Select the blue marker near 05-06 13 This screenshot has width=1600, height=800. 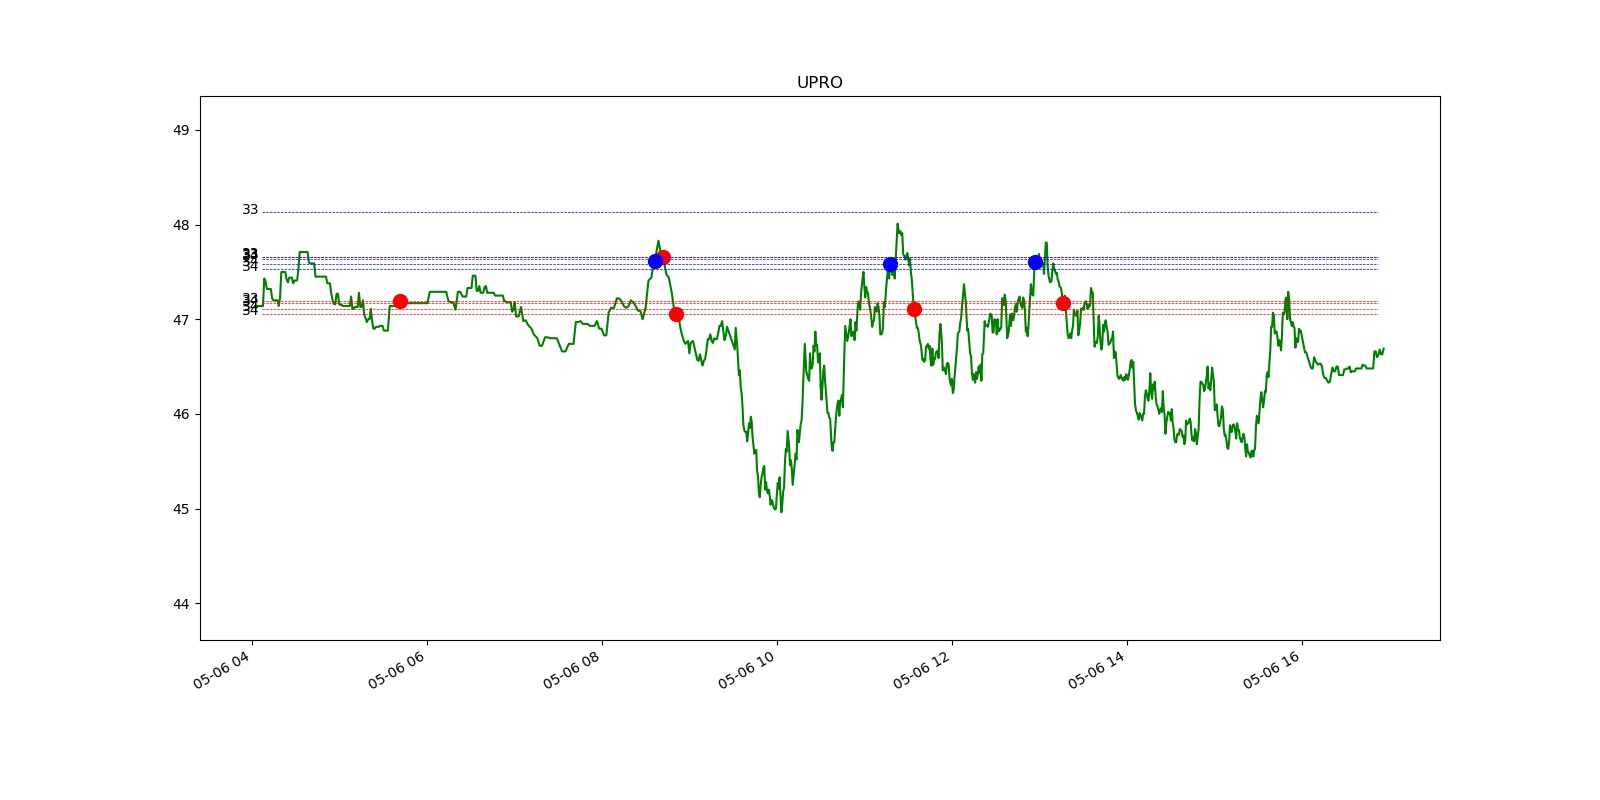[x=1035, y=262]
